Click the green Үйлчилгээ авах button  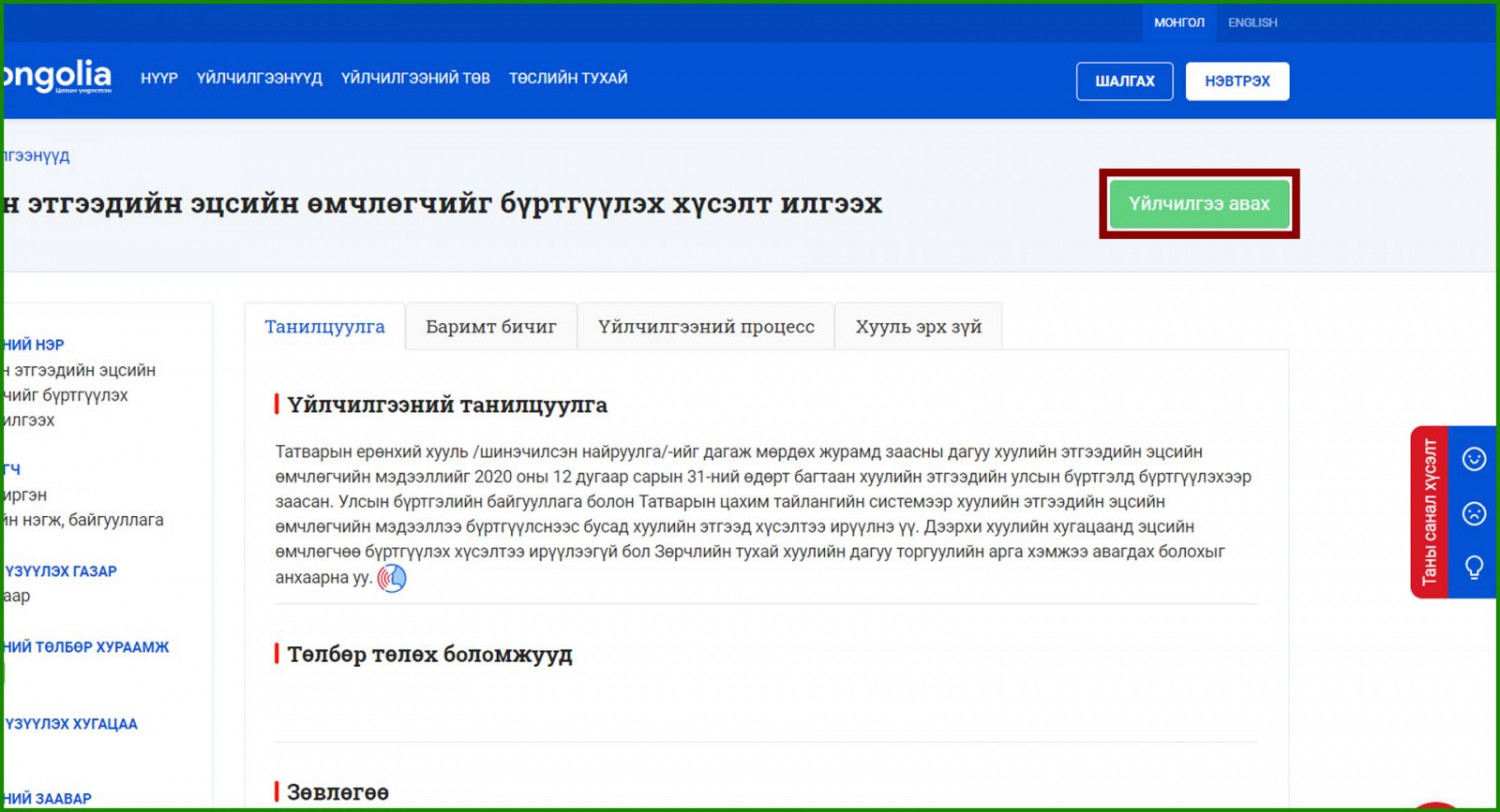tap(1199, 204)
